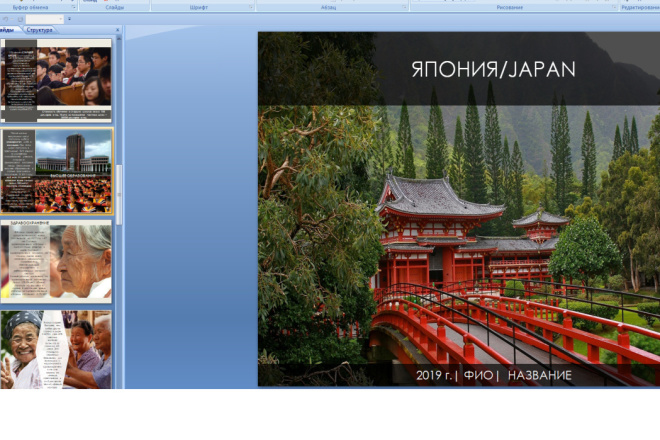Image resolution: width=660 pixels, height=440 pixels.
Task: Select the highlighted university building slide thumbnail
Action: click(x=56, y=171)
